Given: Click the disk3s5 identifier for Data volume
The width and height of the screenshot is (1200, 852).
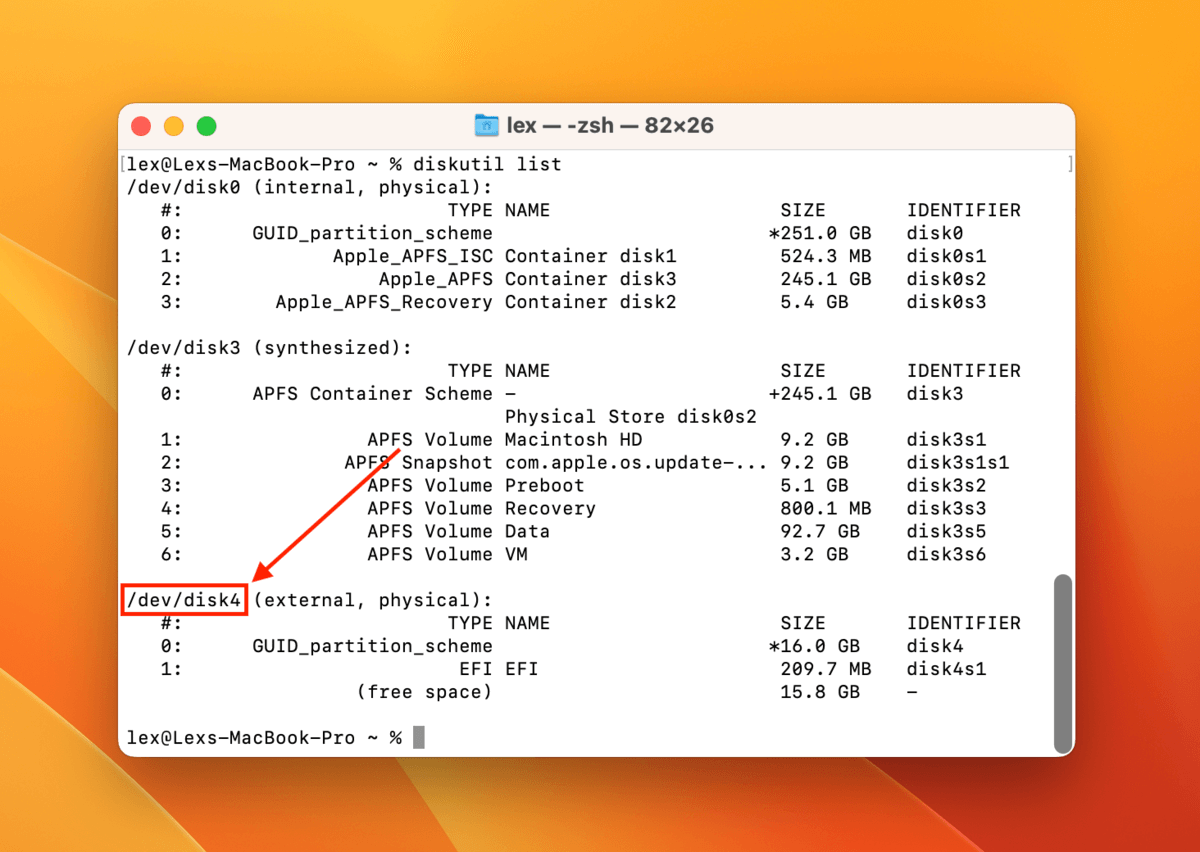Looking at the screenshot, I should point(946,531).
